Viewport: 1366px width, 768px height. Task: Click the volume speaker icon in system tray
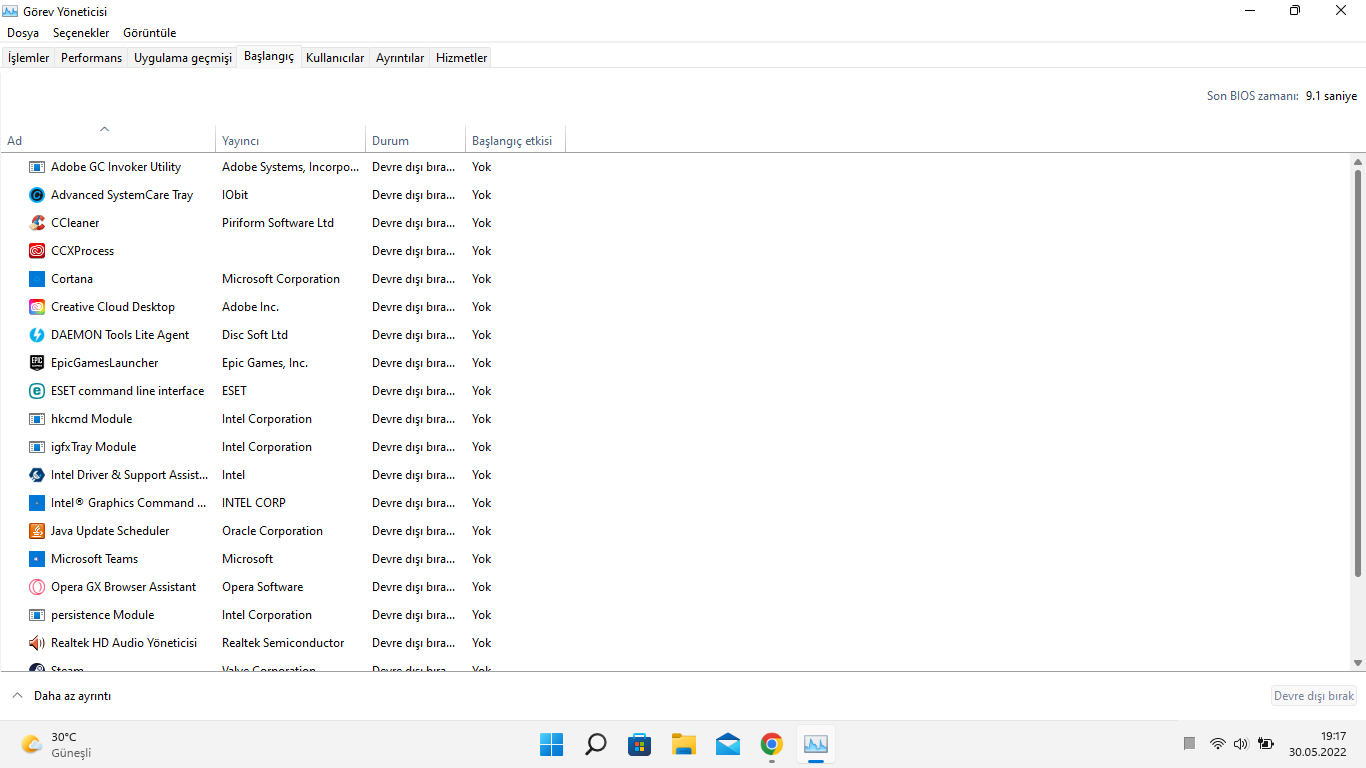pyautogui.click(x=1241, y=744)
